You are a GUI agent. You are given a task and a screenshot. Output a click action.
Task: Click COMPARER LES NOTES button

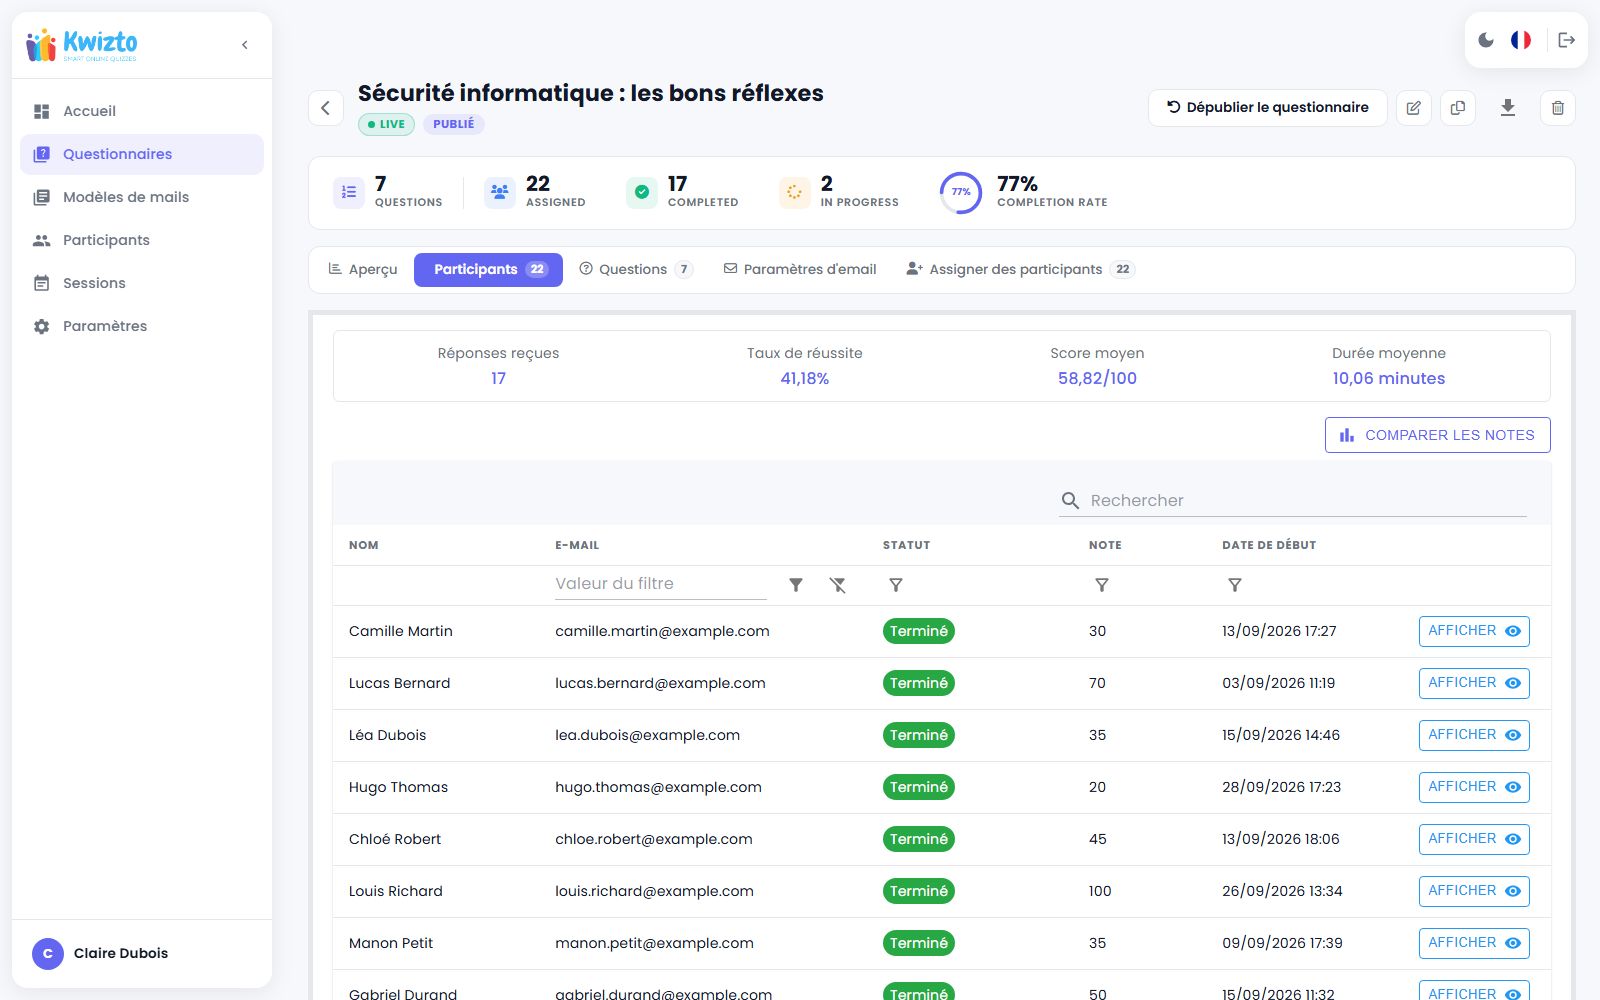(1438, 435)
